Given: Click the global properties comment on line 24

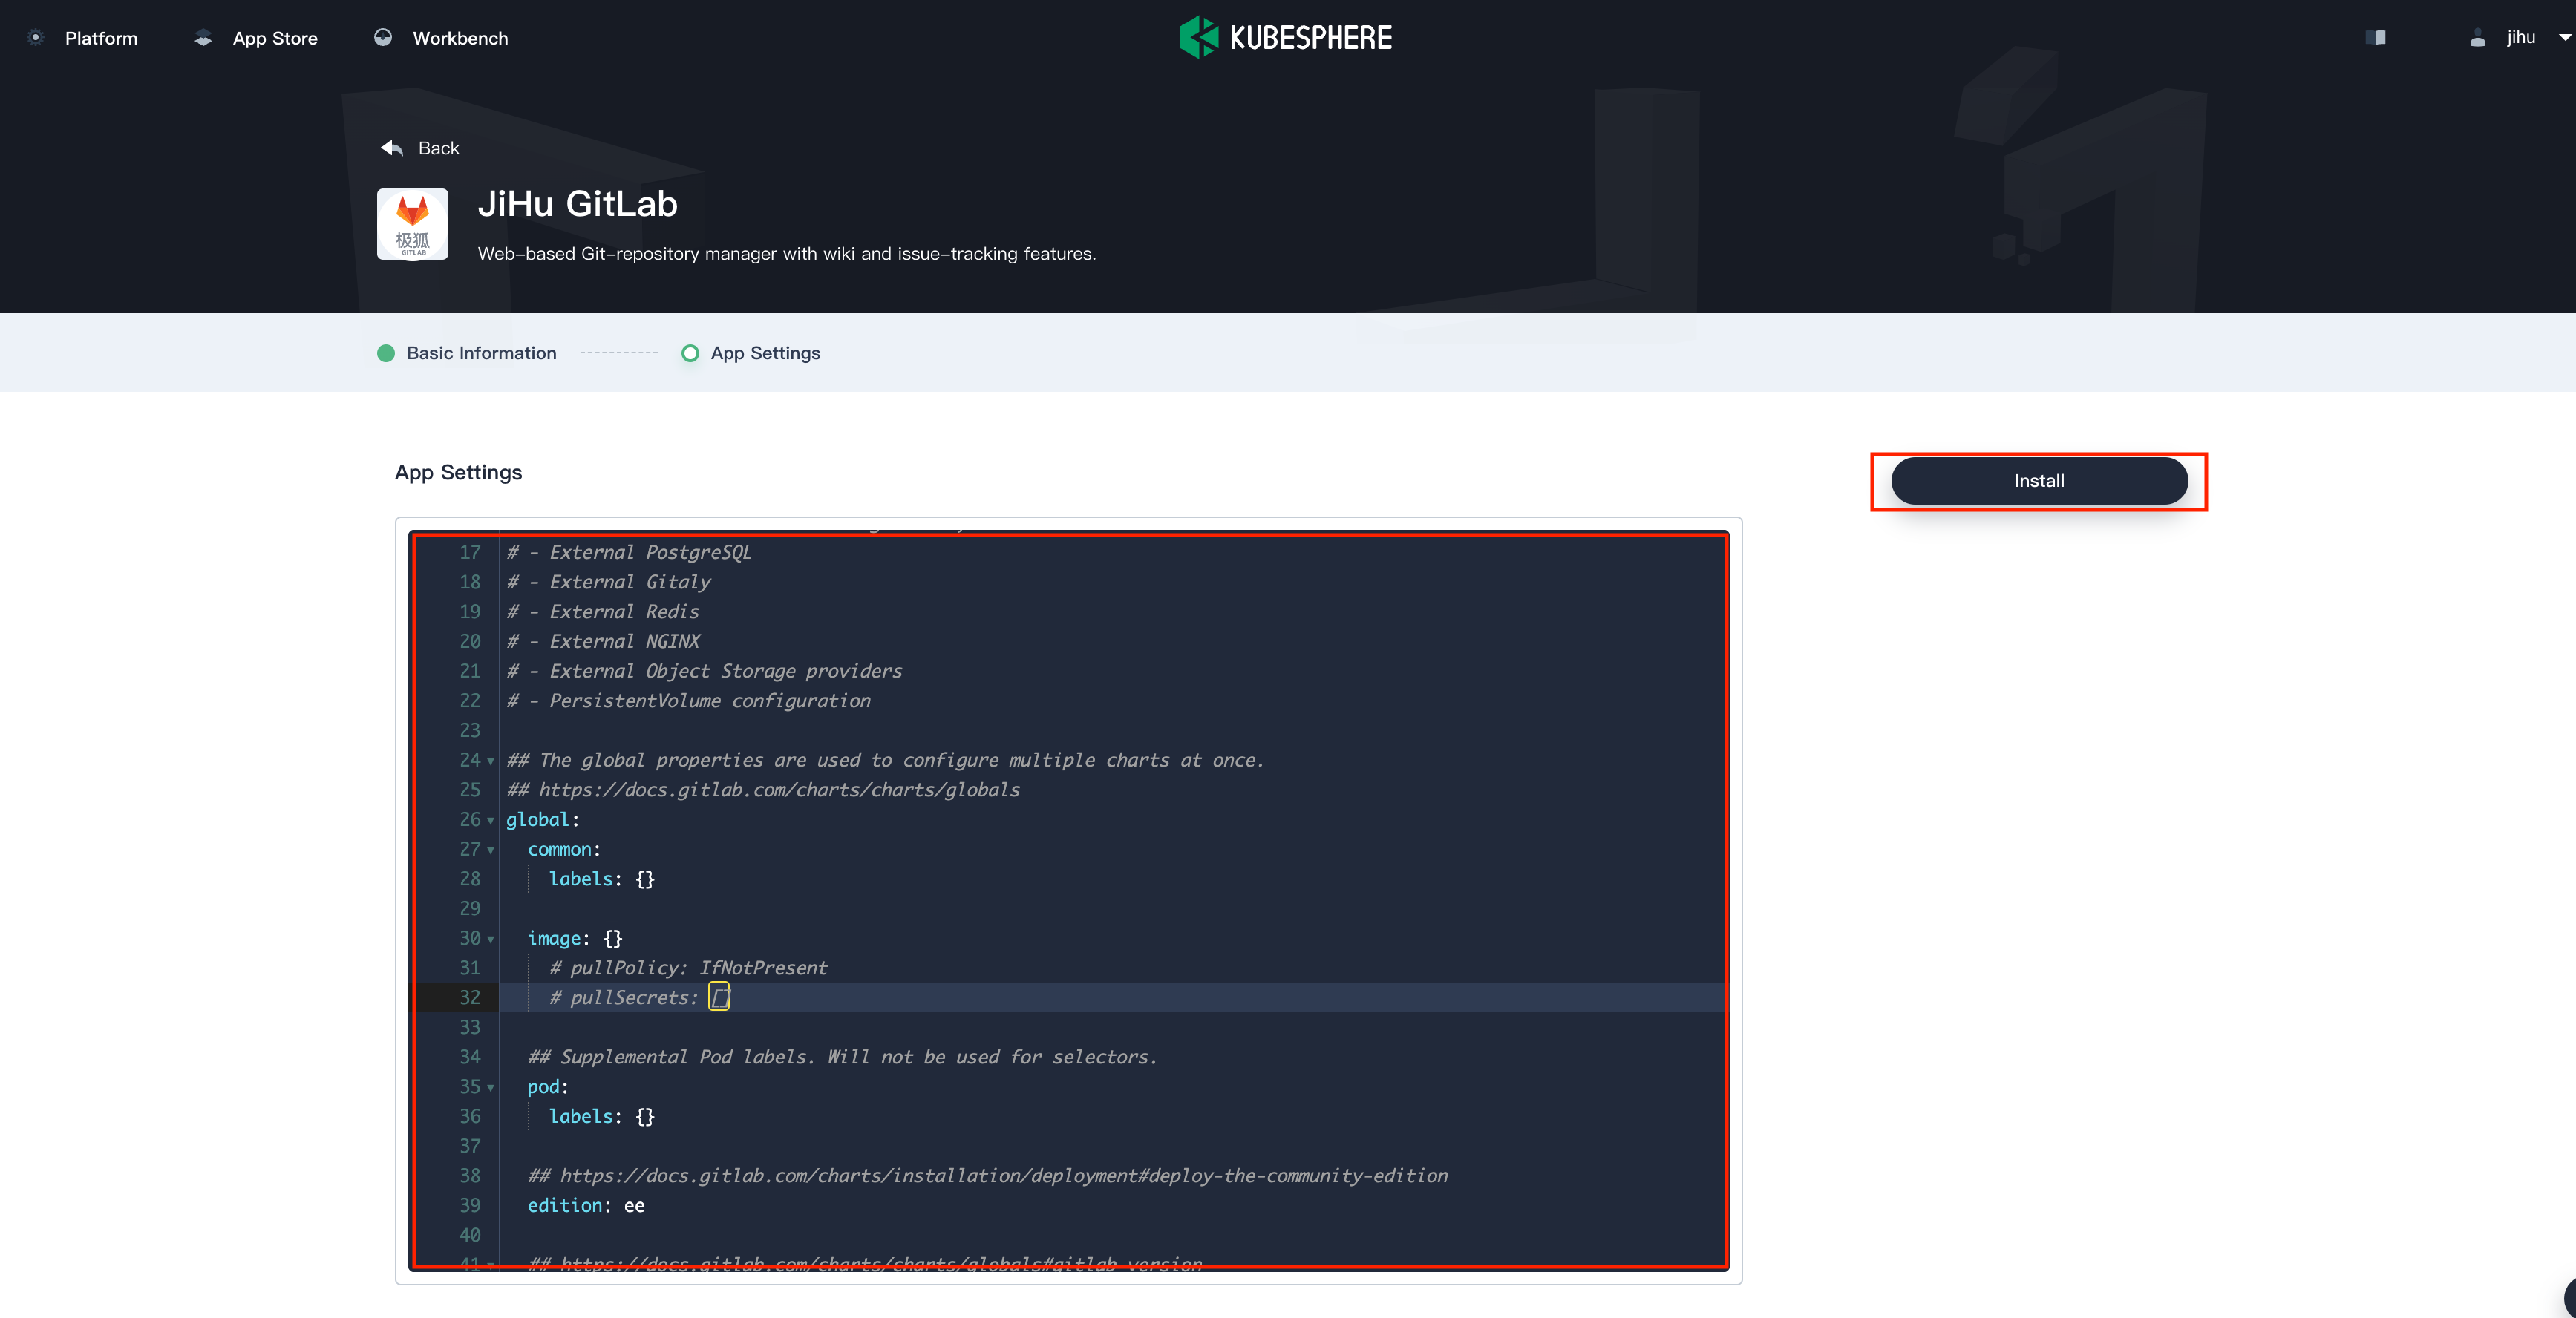Looking at the screenshot, I should pyautogui.click(x=885, y=760).
